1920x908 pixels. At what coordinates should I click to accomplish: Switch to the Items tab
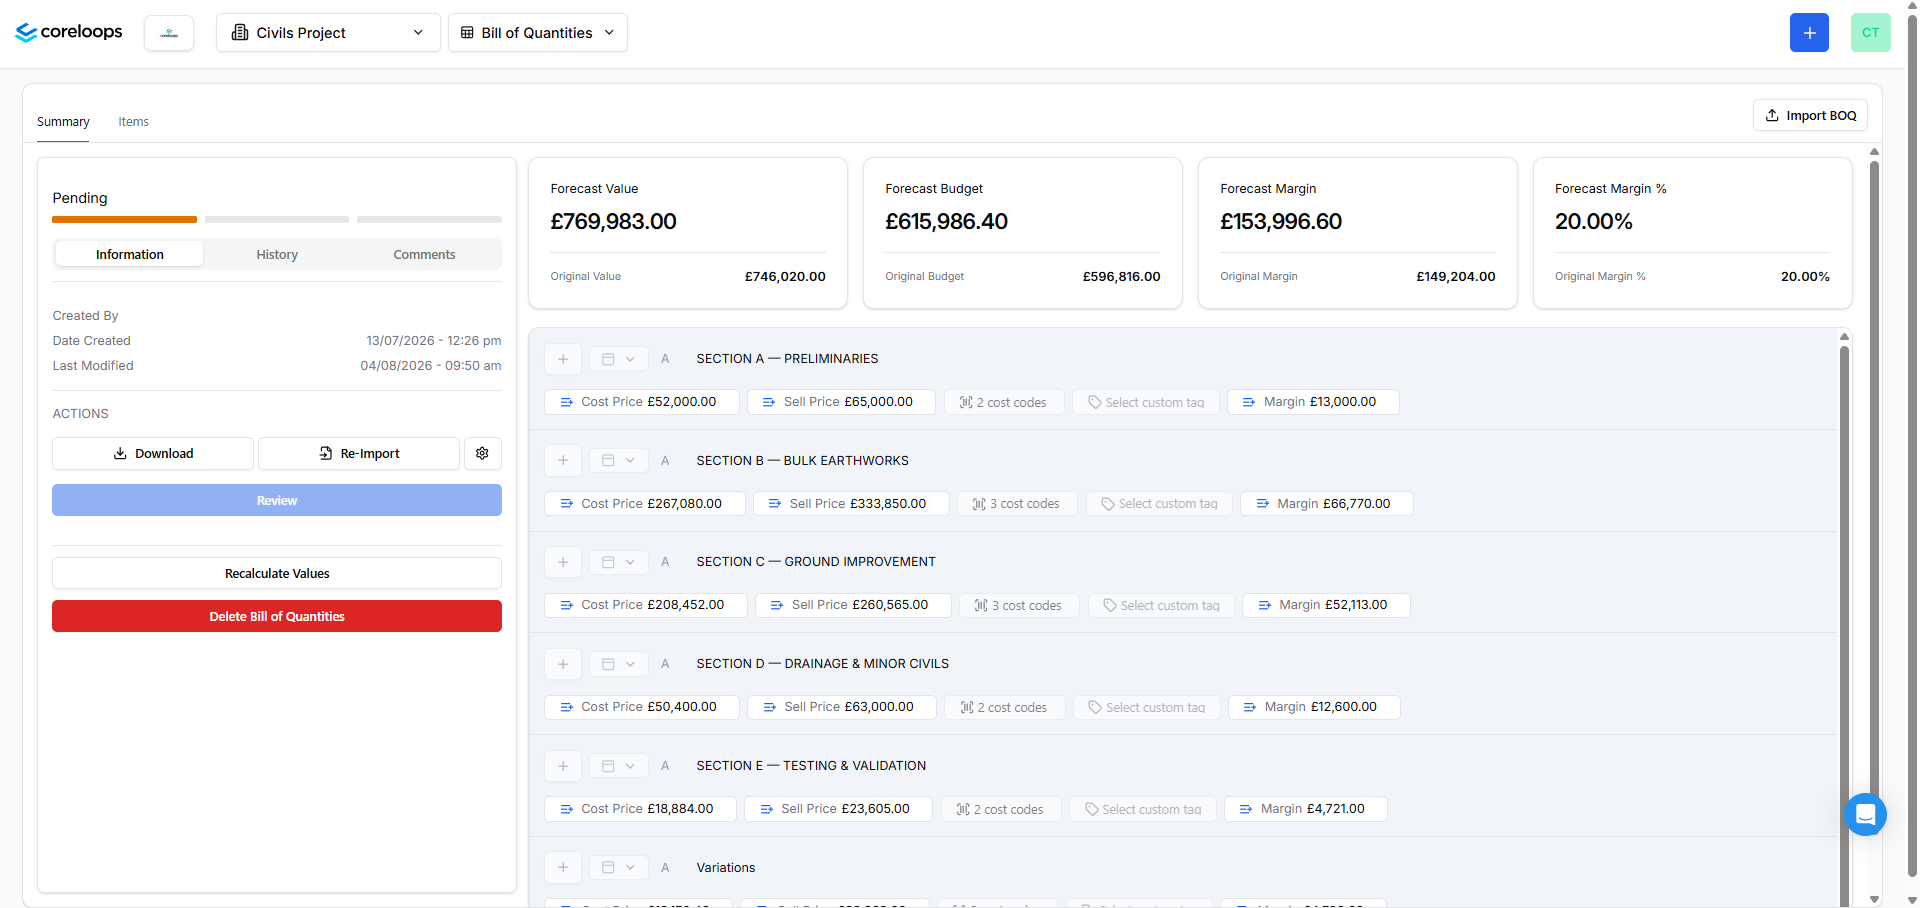(133, 122)
